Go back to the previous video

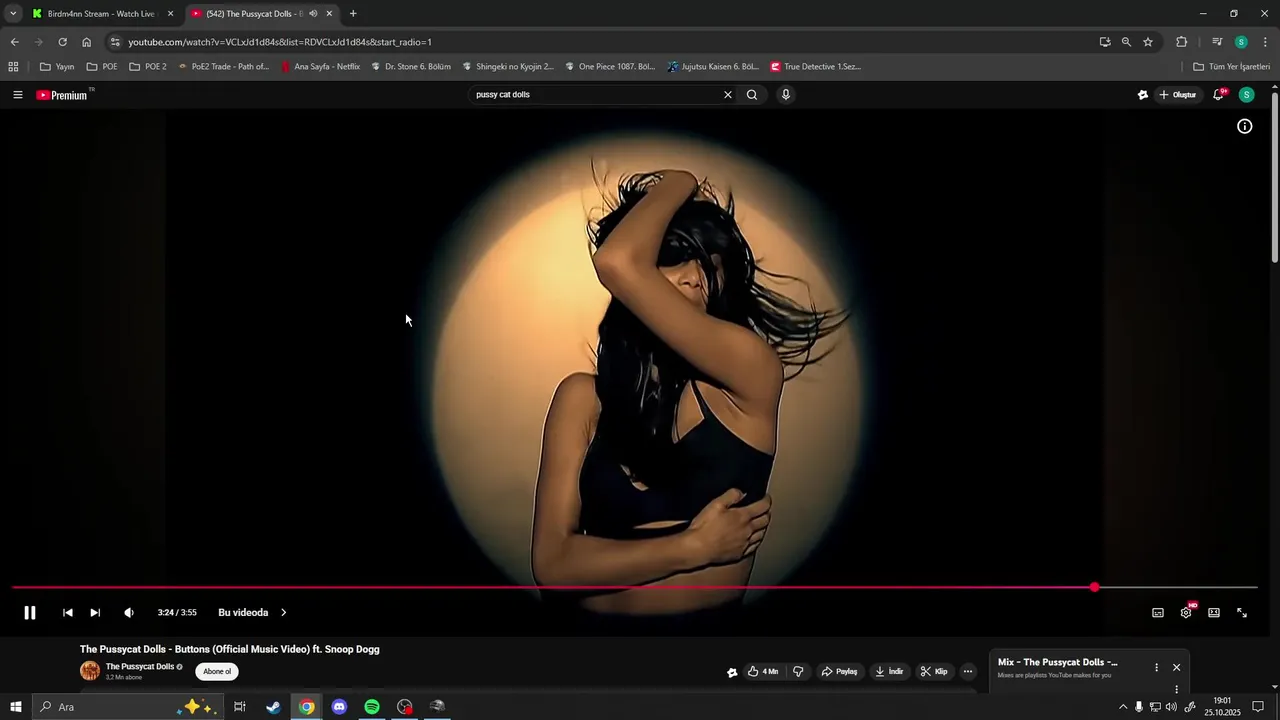[67, 613]
